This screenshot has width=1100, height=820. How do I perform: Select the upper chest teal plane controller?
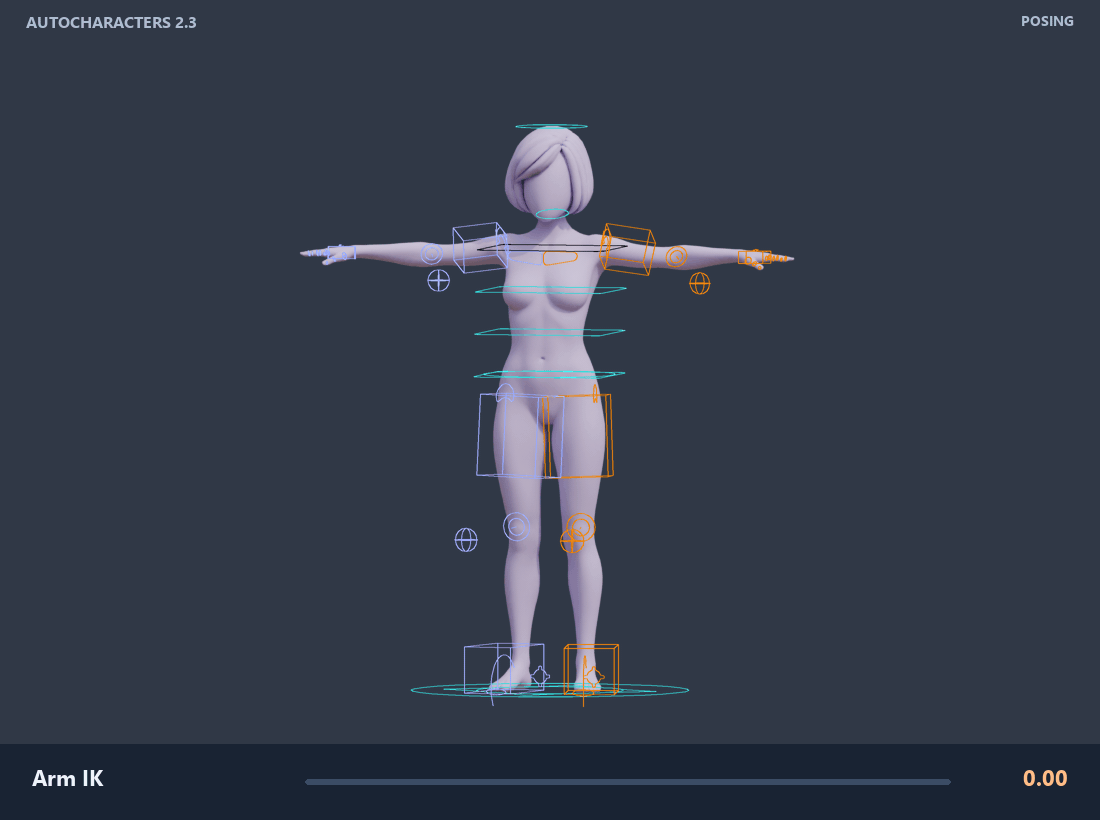point(551,290)
